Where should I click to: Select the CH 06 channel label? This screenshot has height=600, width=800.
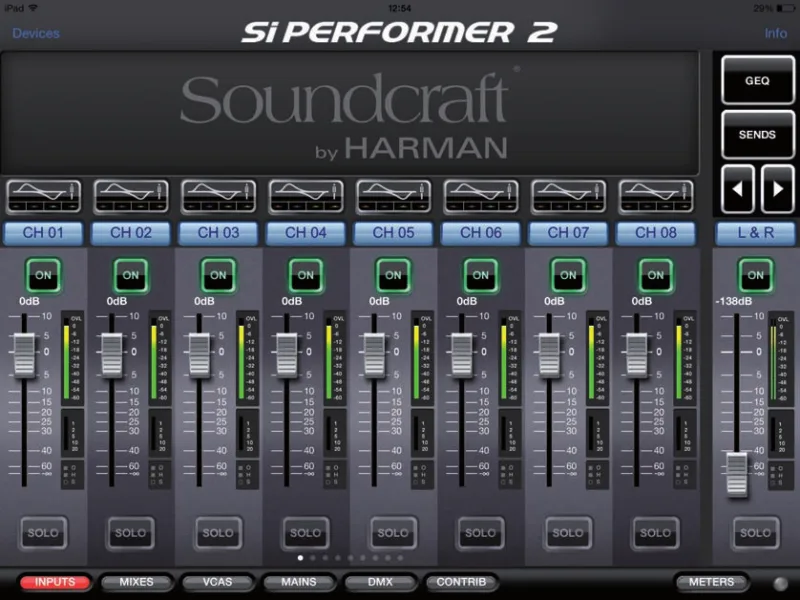(481, 233)
